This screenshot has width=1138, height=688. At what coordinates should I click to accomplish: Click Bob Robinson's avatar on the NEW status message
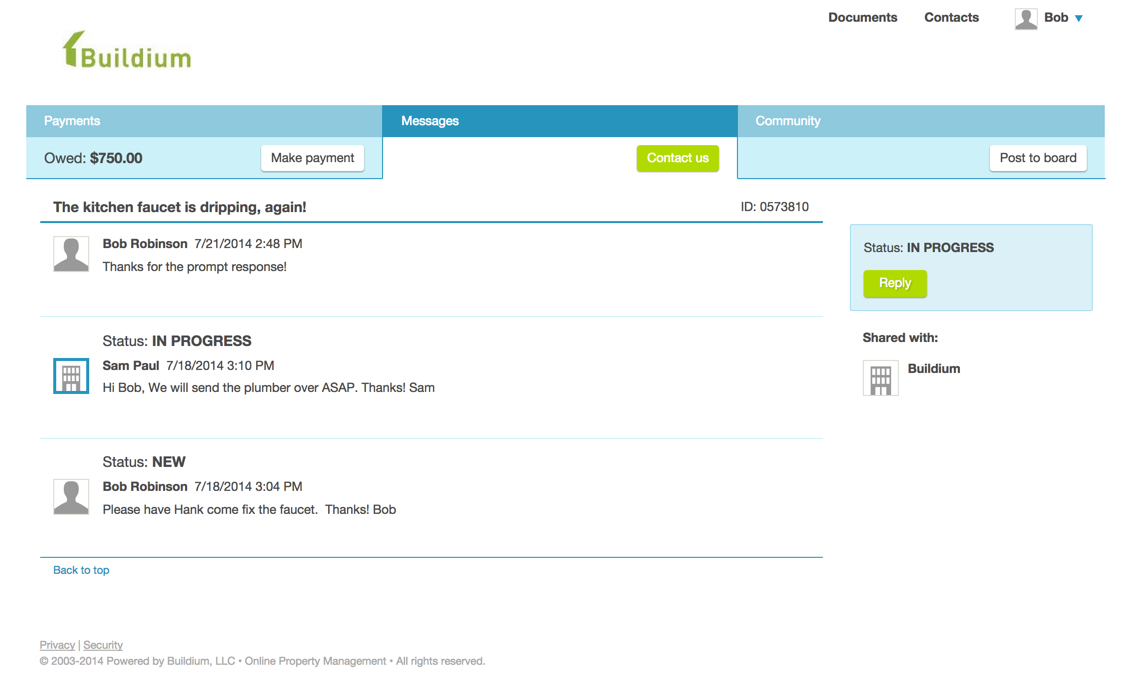(x=71, y=496)
